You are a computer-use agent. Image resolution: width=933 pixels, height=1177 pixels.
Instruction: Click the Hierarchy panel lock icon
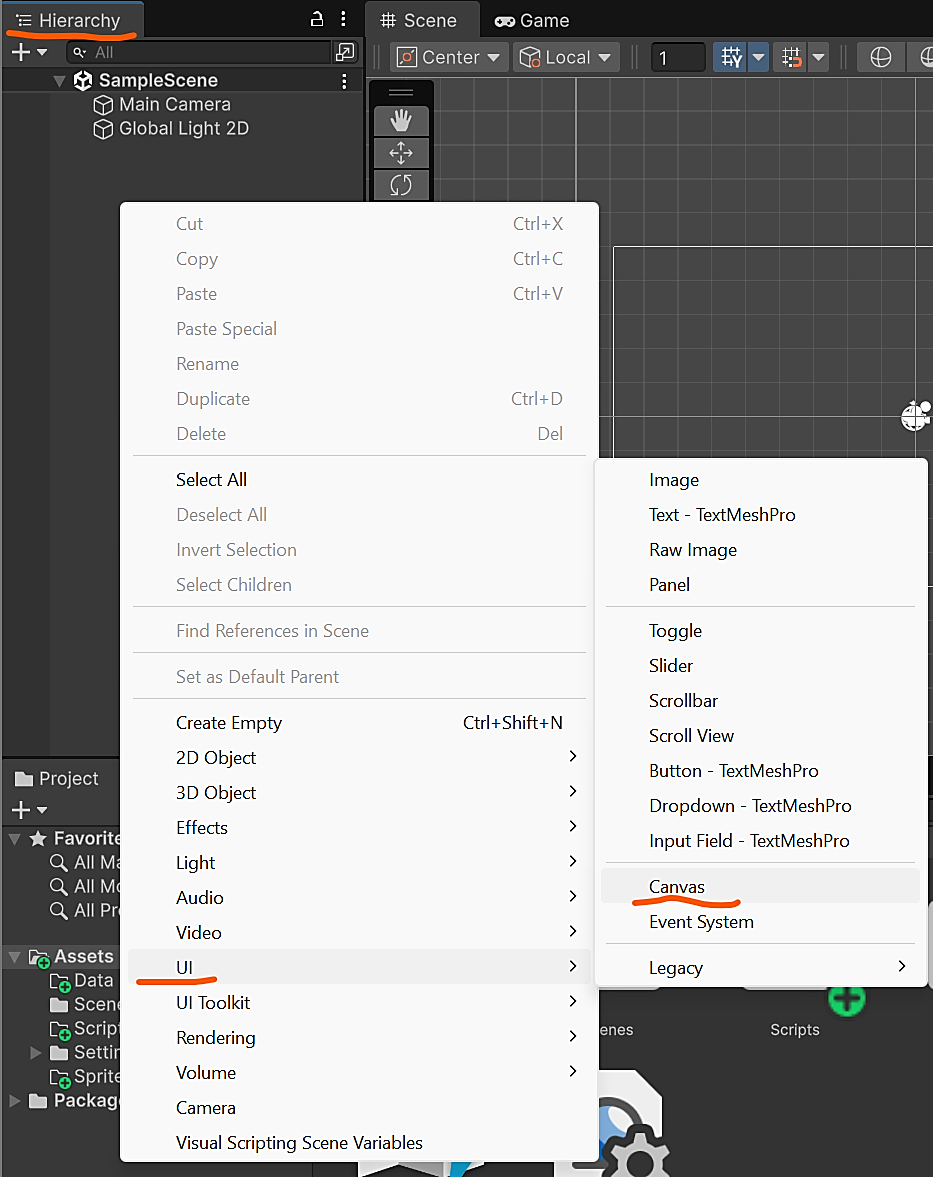[x=317, y=19]
